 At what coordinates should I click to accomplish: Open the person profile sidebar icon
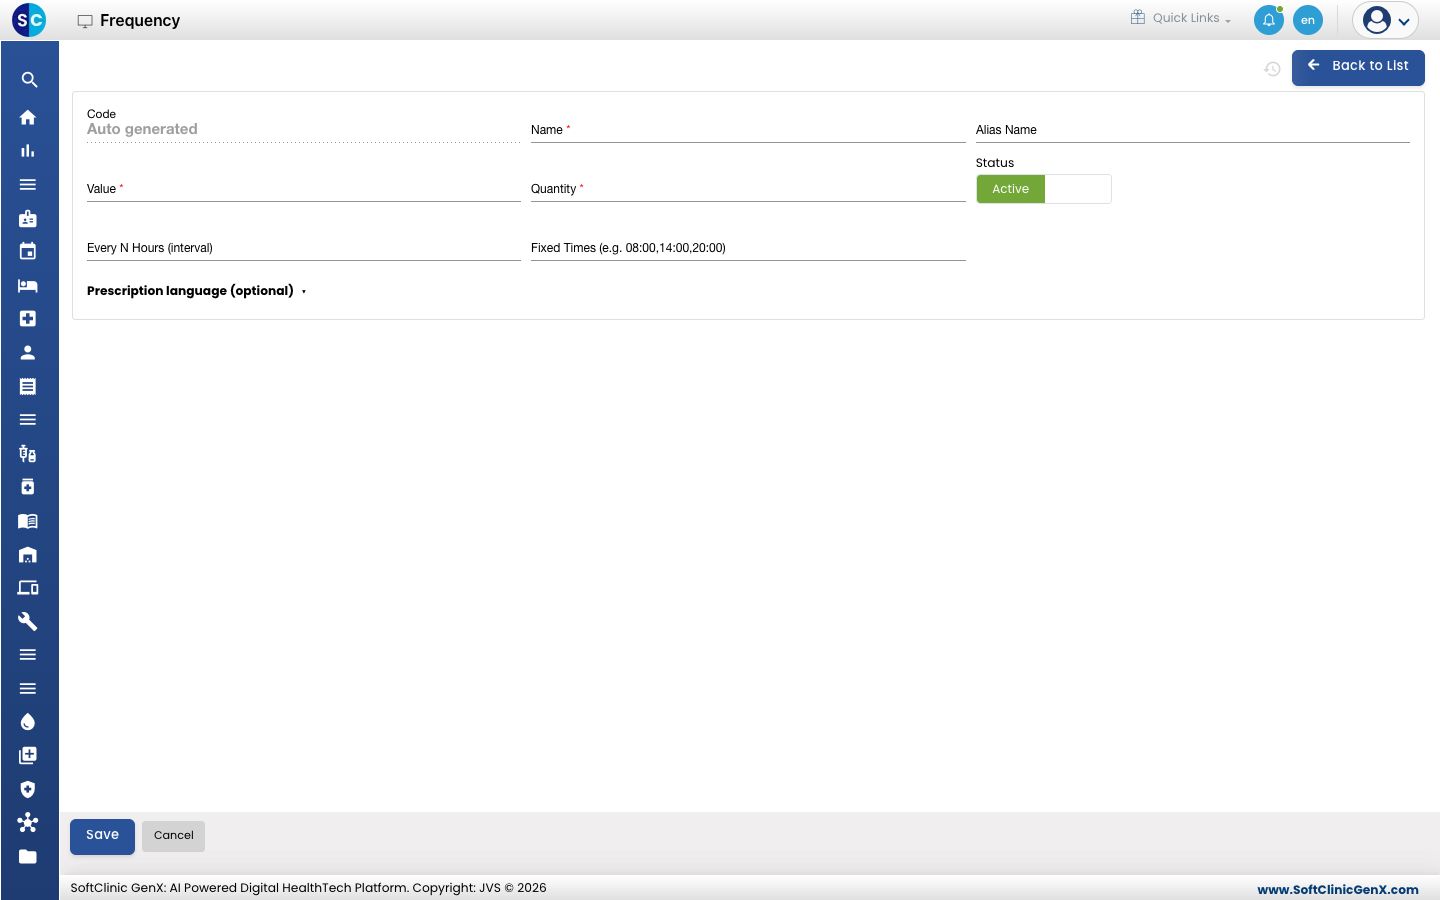(28, 353)
